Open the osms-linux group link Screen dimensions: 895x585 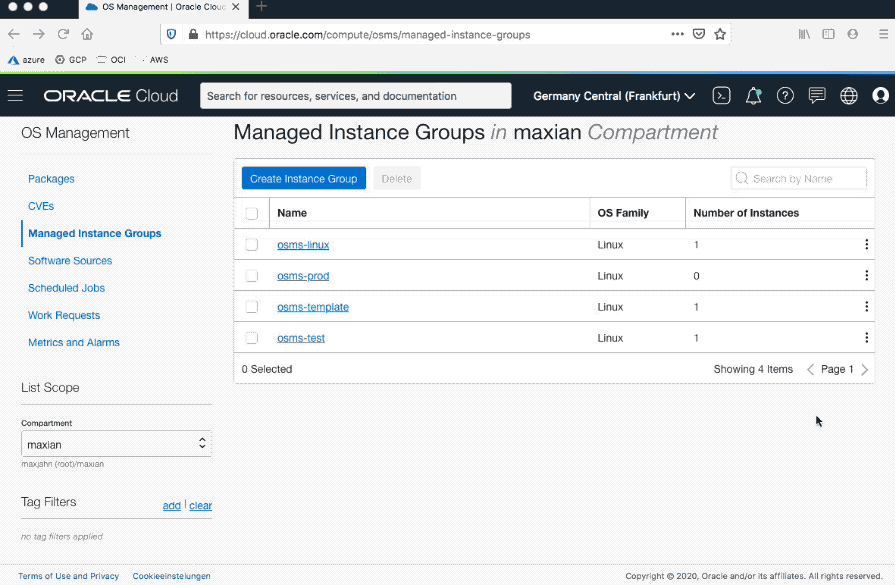tap(303, 245)
